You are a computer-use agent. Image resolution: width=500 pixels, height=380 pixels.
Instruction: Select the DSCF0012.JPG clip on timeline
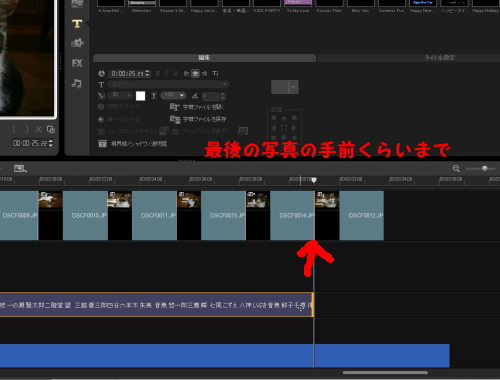coord(361,215)
